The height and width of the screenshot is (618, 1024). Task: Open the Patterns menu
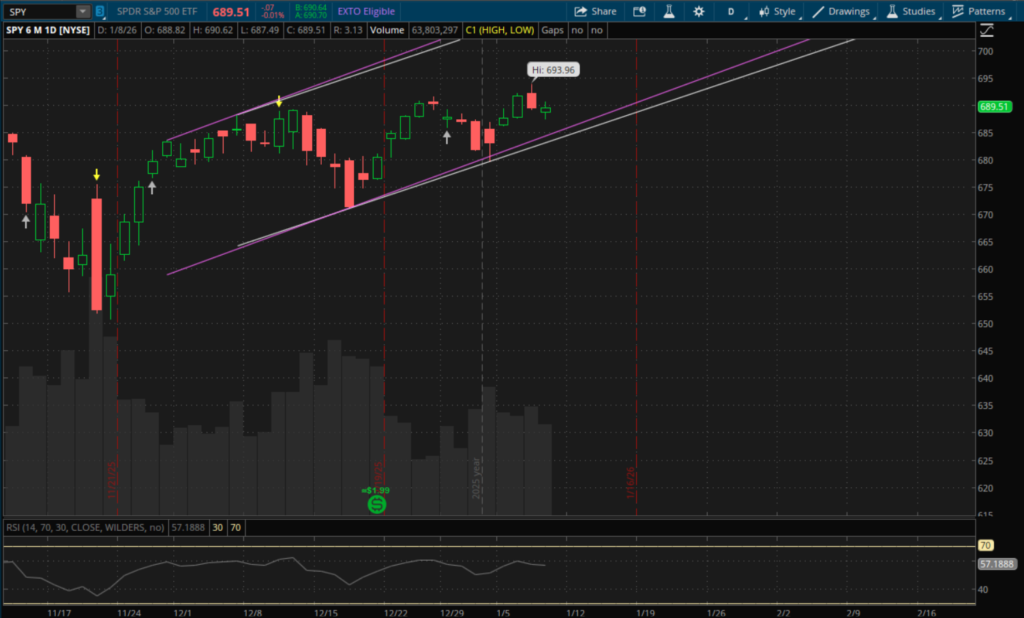(978, 11)
